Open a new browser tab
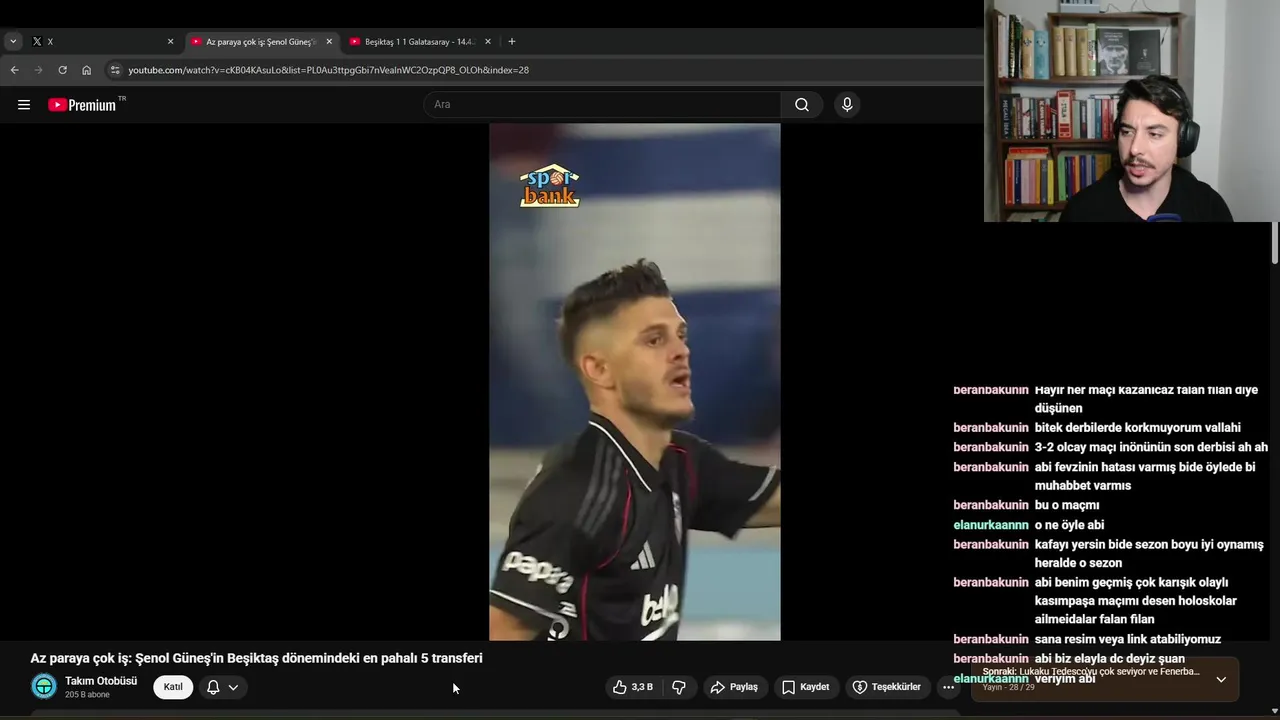Image resolution: width=1280 pixels, height=720 pixels. coord(512,41)
